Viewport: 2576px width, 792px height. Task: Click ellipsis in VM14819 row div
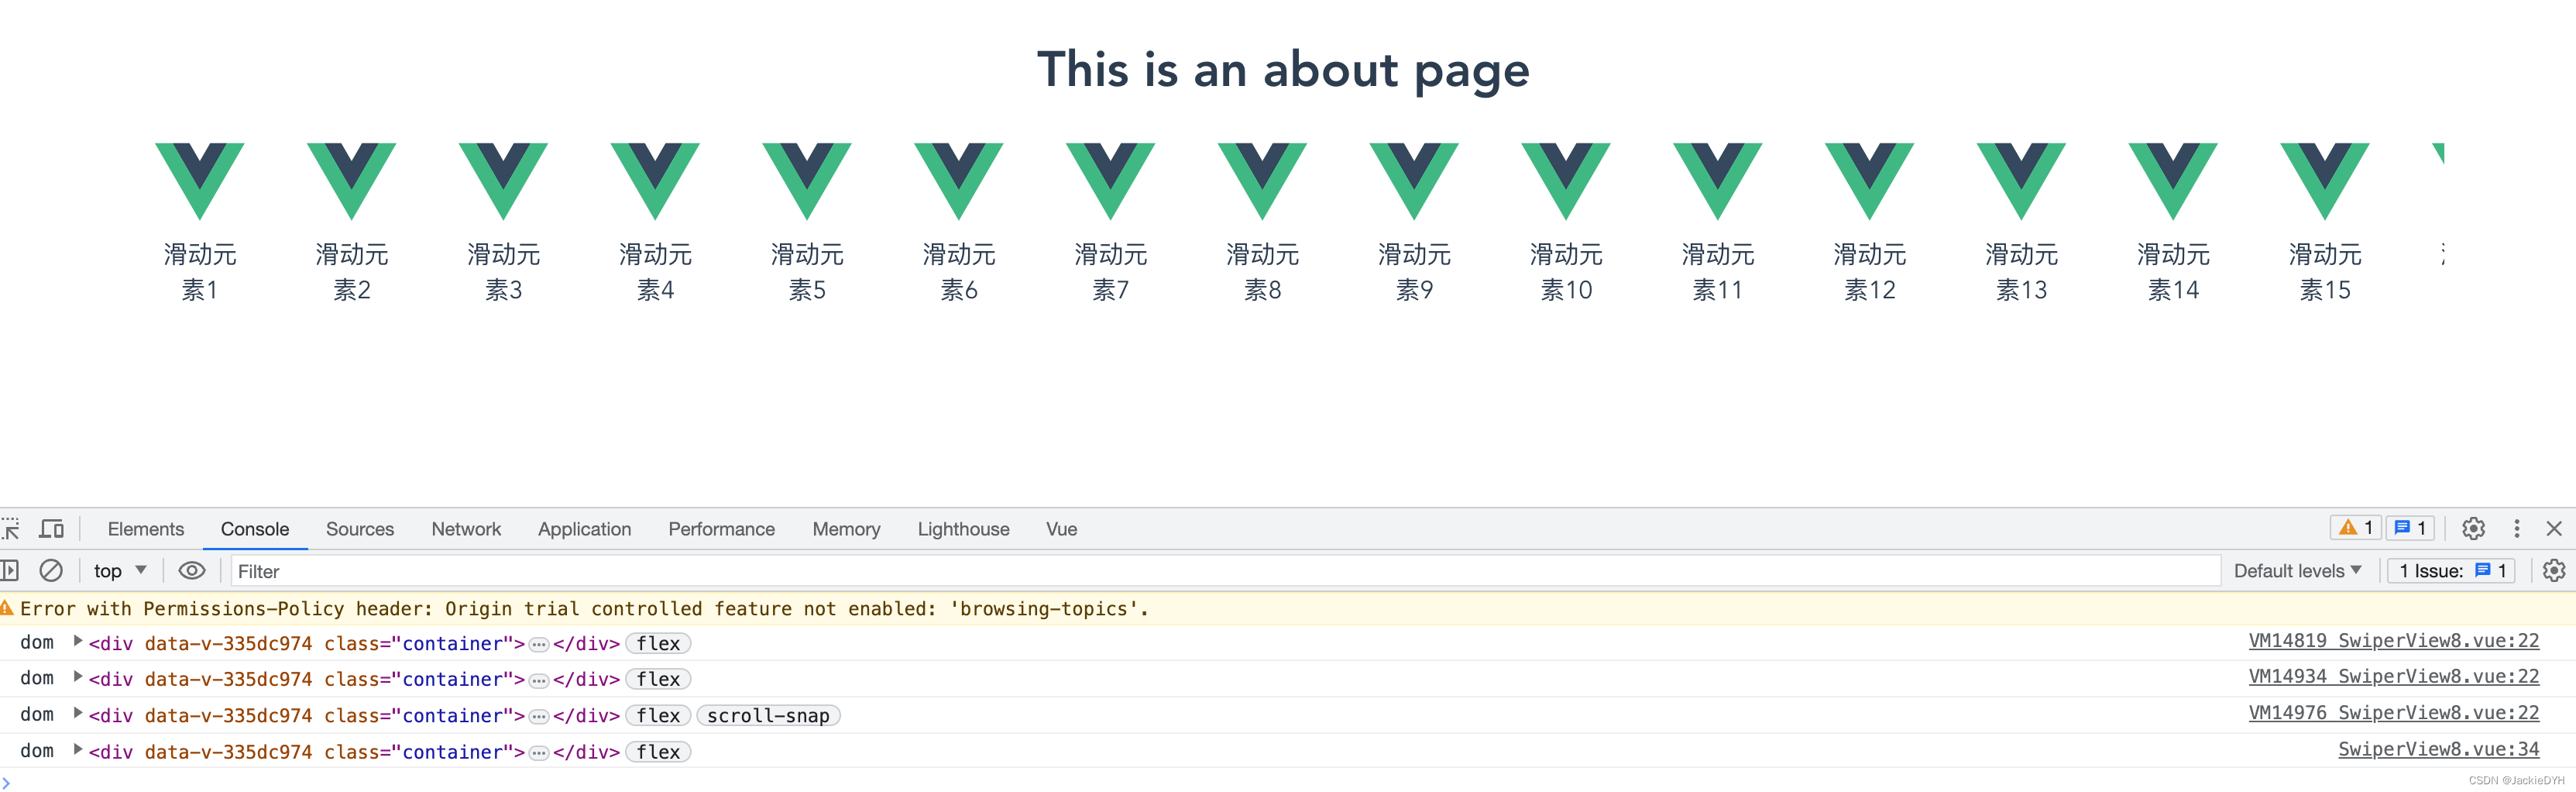click(x=539, y=645)
